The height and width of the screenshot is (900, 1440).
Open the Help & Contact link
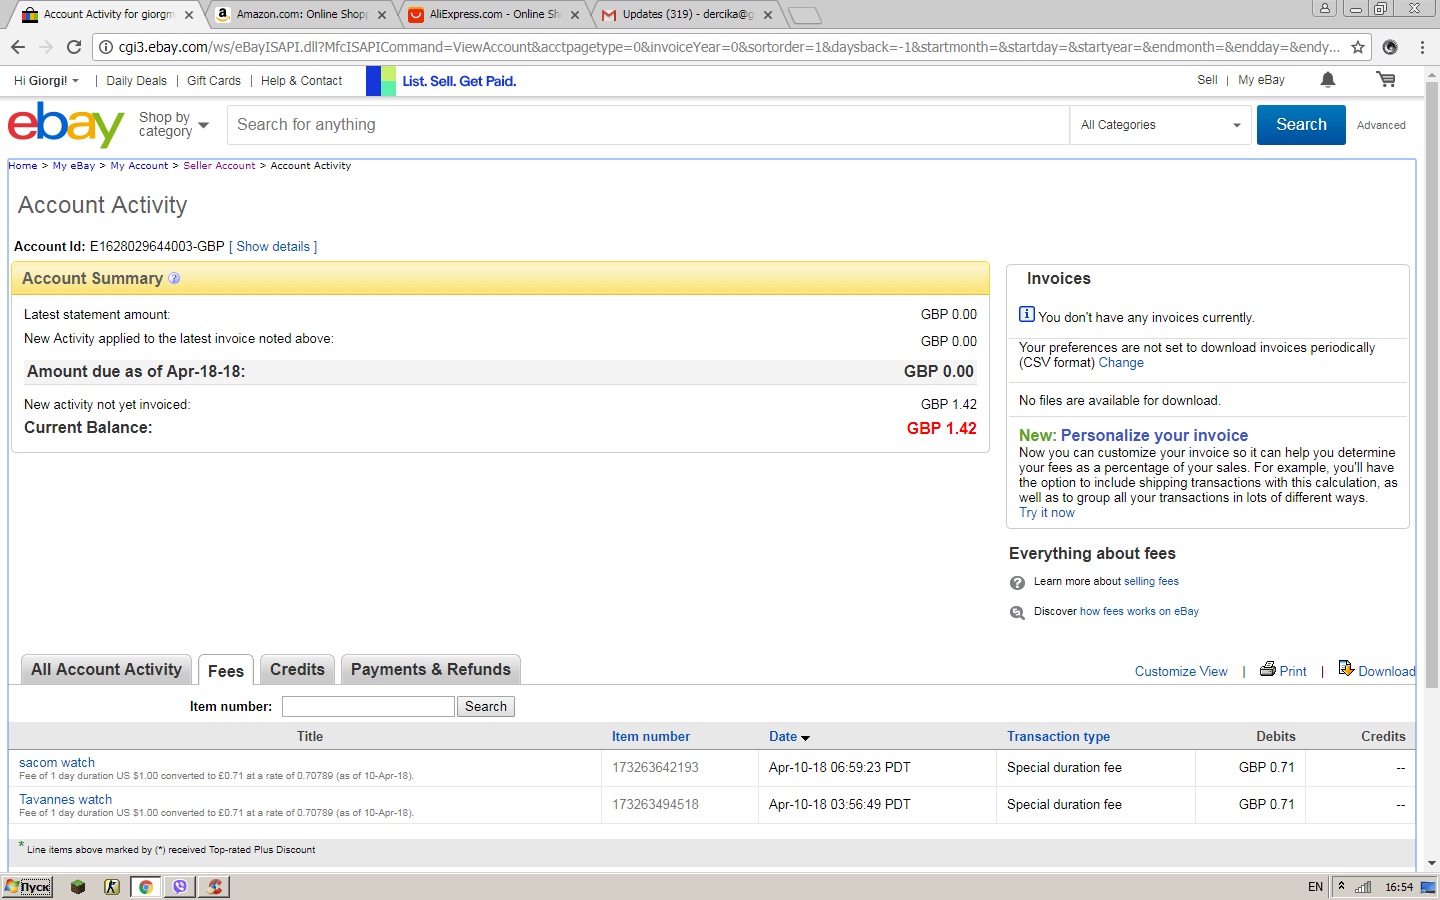301,81
